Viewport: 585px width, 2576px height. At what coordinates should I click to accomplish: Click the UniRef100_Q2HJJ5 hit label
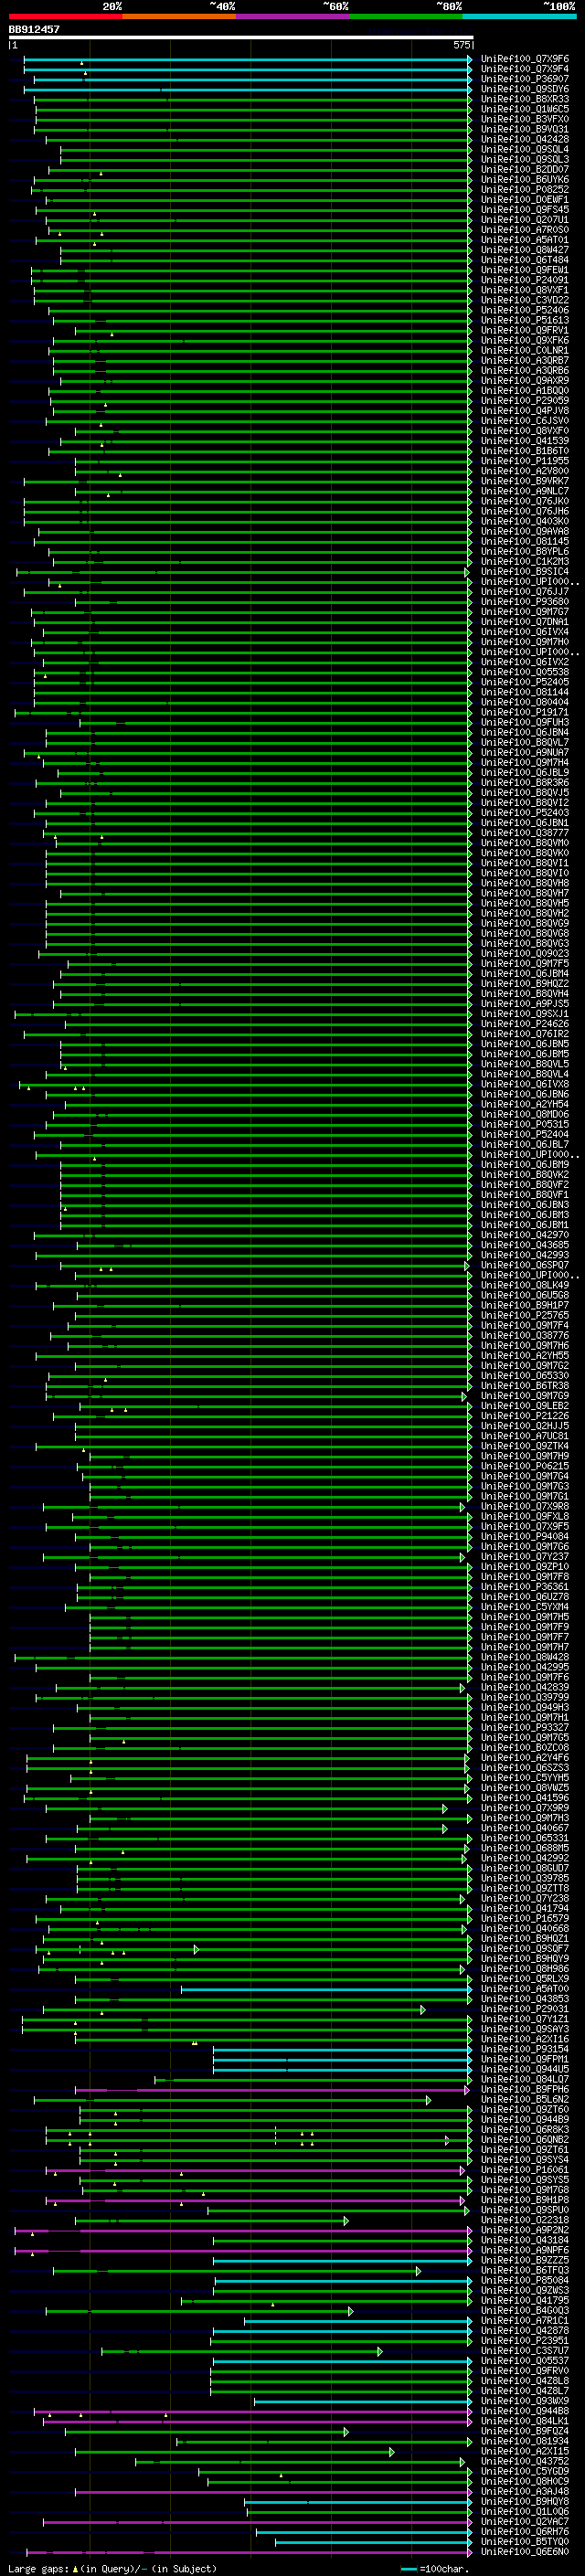click(525, 1426)
